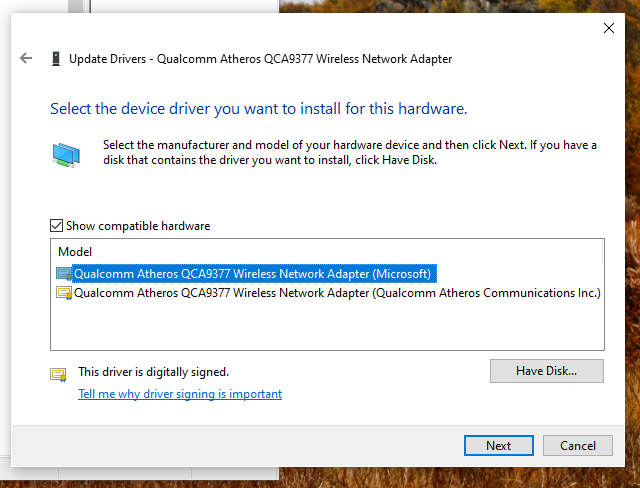
Task: Close the Update Drivers dialog
Action: click(609, 28)
